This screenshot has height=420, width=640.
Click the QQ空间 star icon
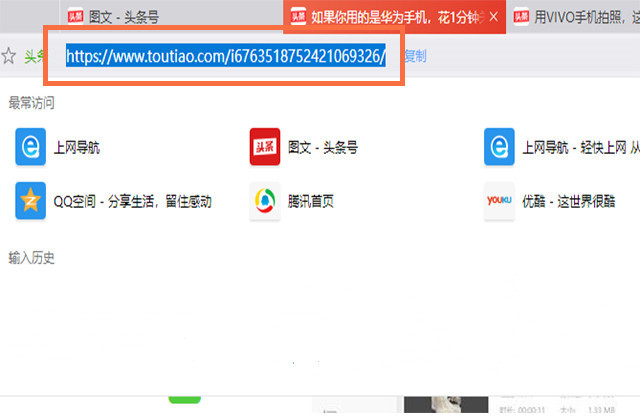tap(31, 200)
